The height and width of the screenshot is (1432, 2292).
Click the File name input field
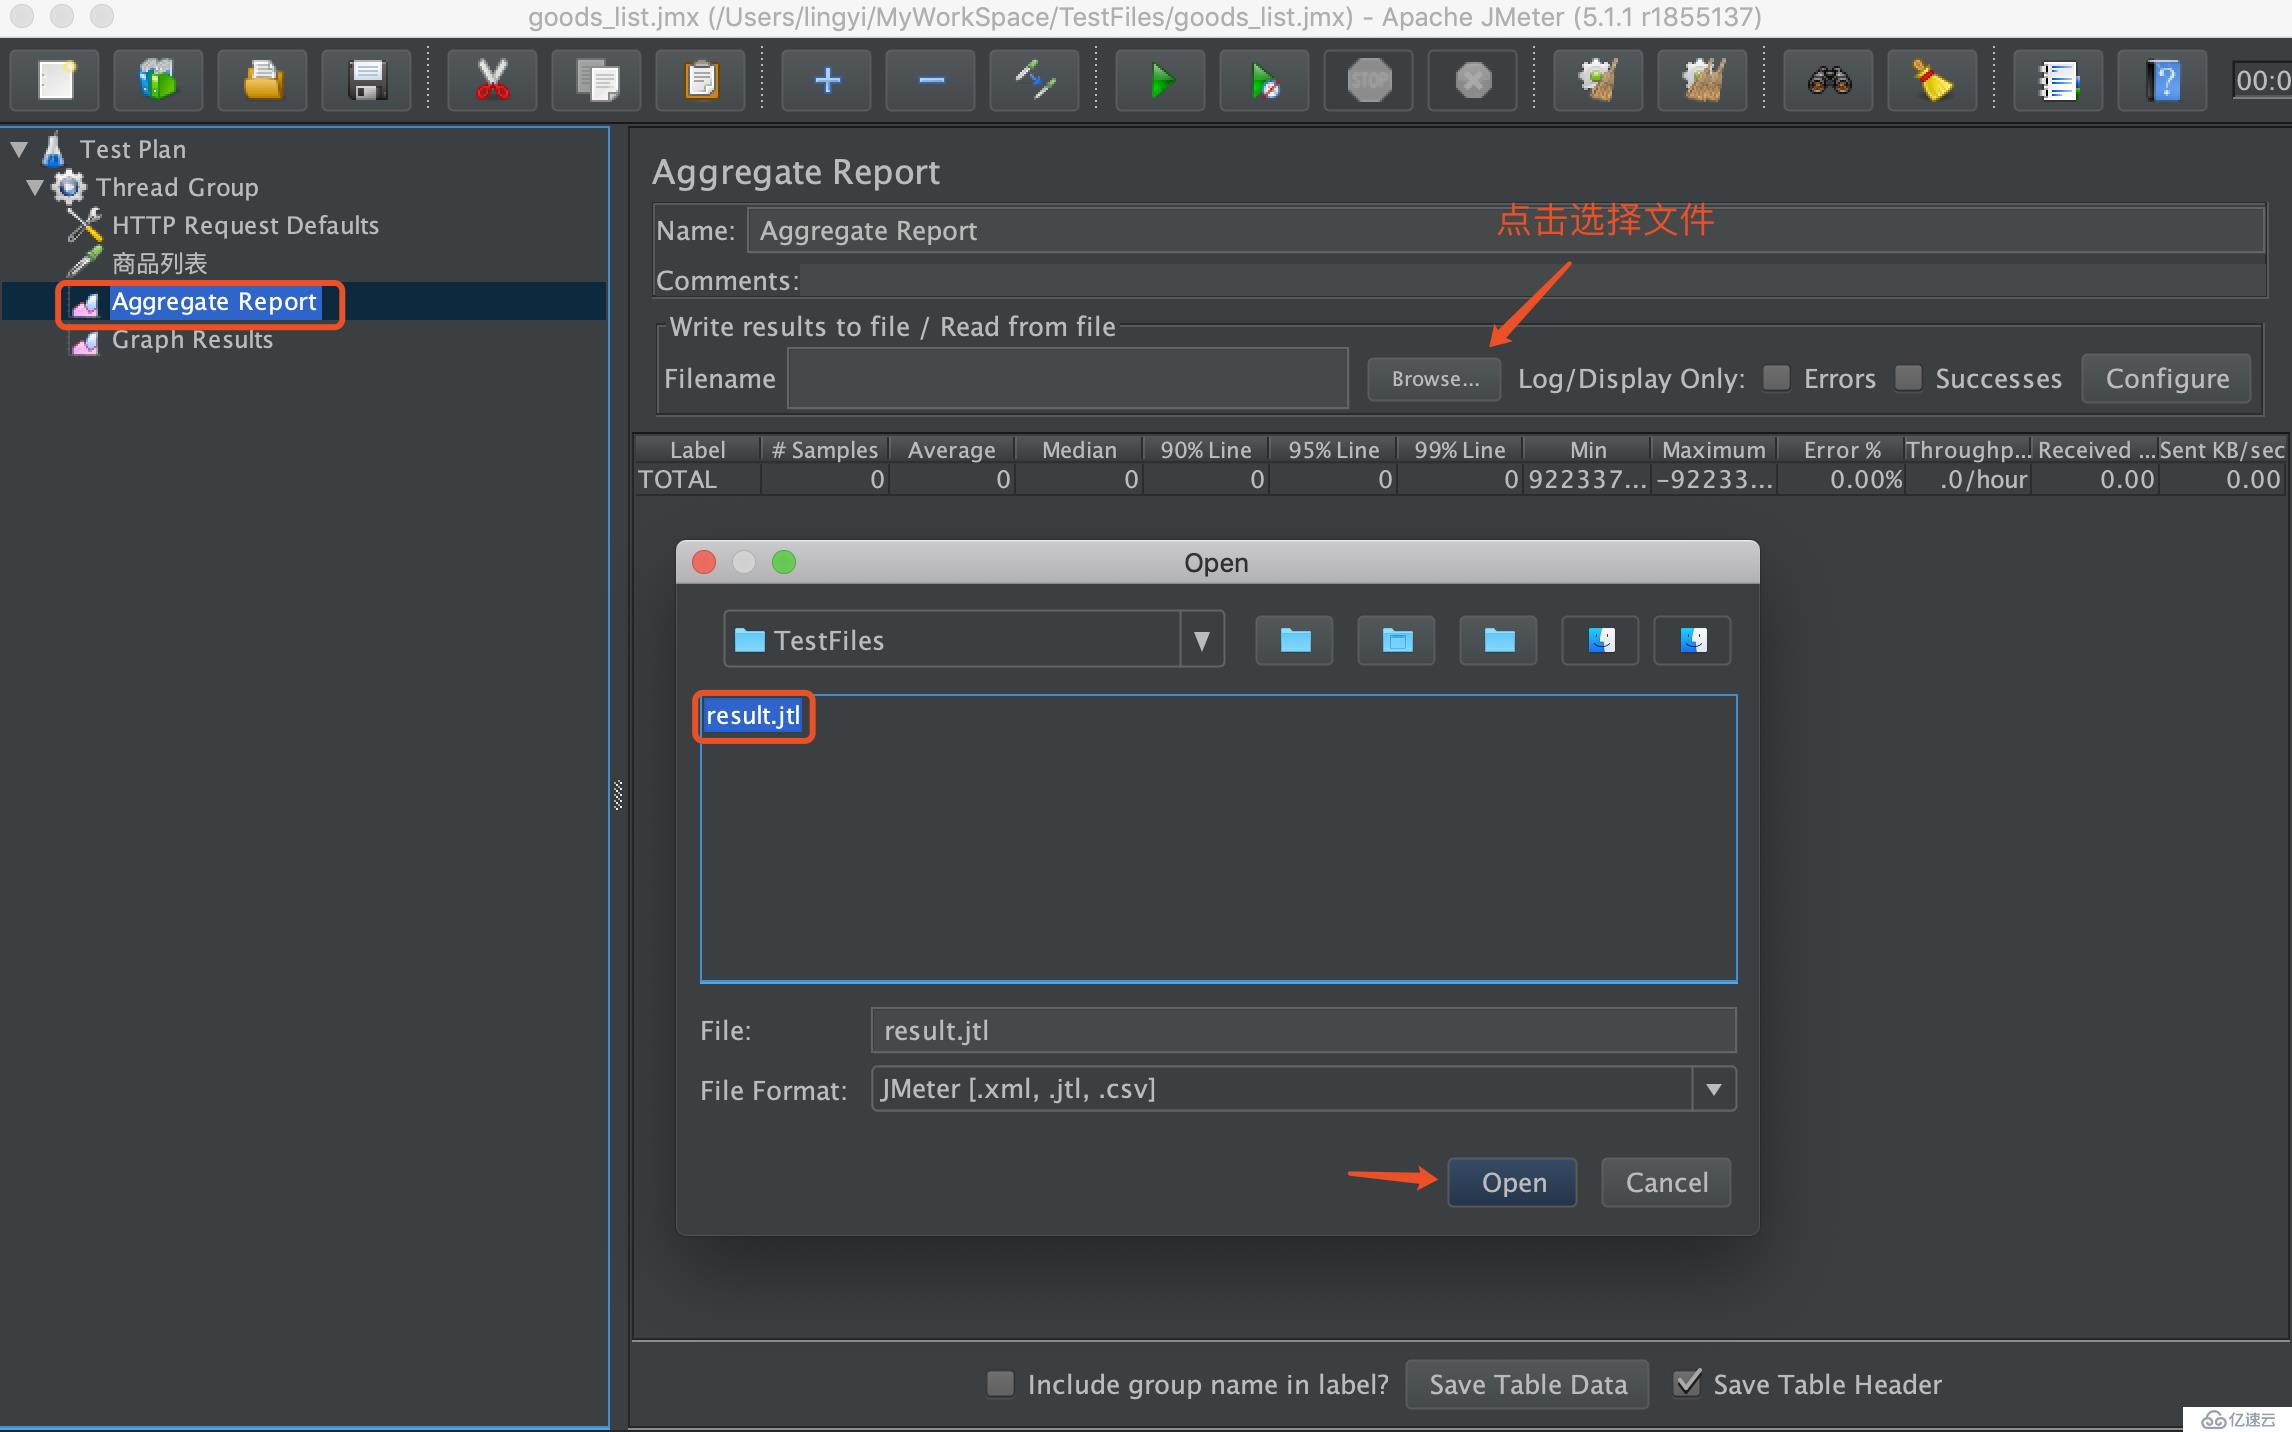(x=1303, y=1030)
